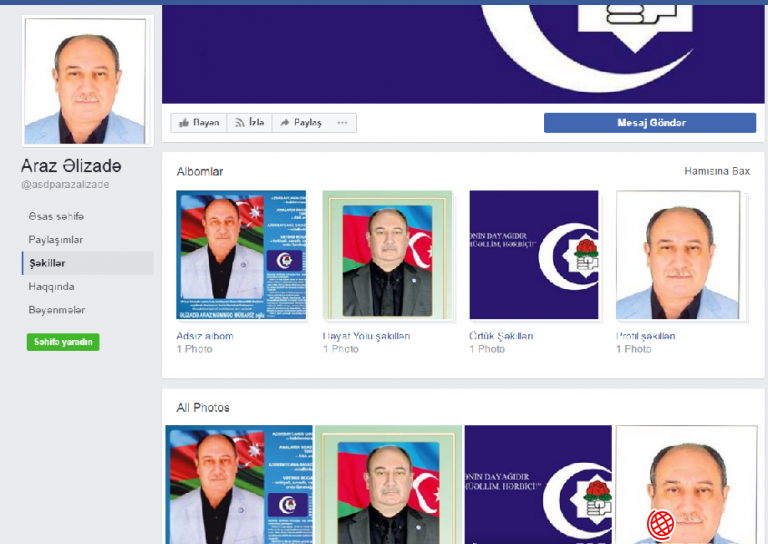This screenshot has width=768, height=544.
Task: Open the first photo under All Photos
Action: (x=239, y=485)
